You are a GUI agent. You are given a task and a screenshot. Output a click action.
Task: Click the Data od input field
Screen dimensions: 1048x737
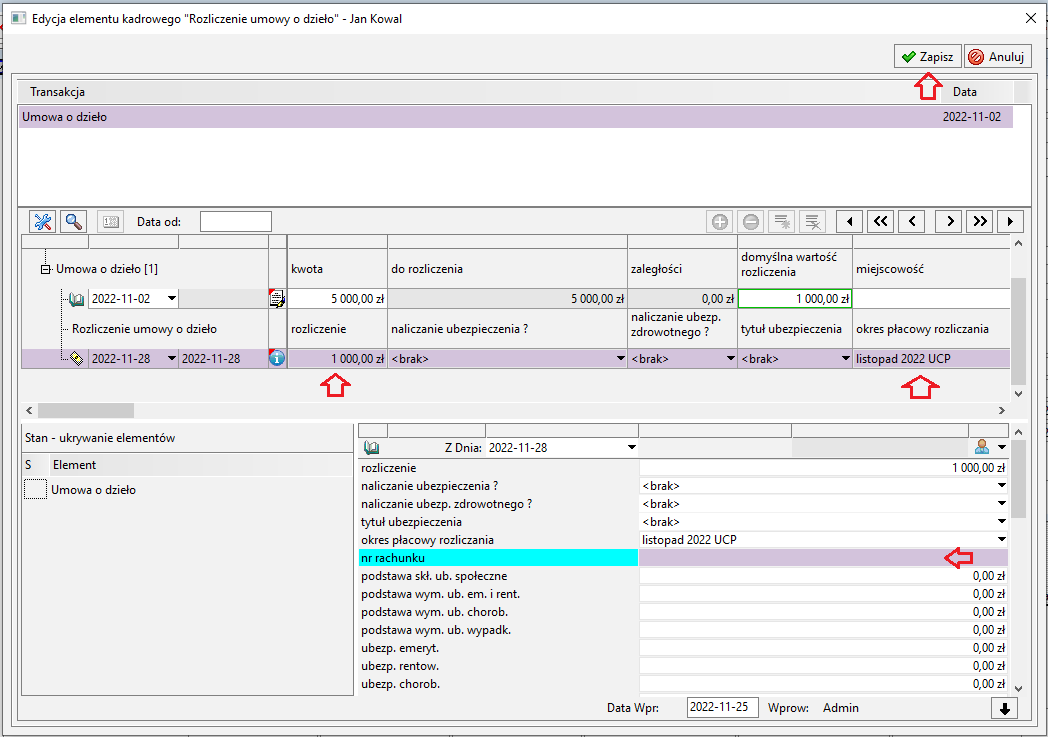pos(236,221)
